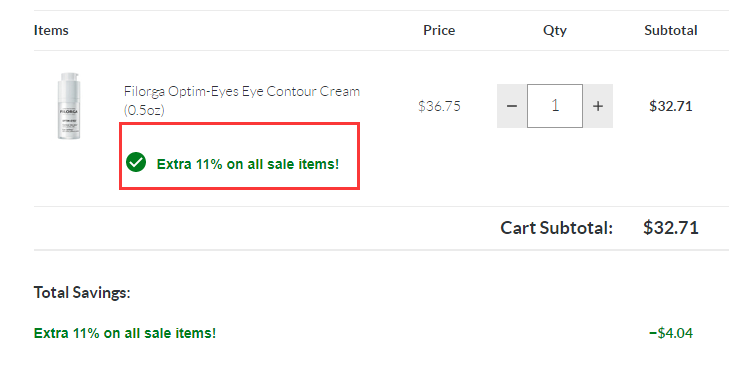The height and width of the screenshot is (369, 729).
Task: Click the Subtotal column header
Action: pos(670,30)
